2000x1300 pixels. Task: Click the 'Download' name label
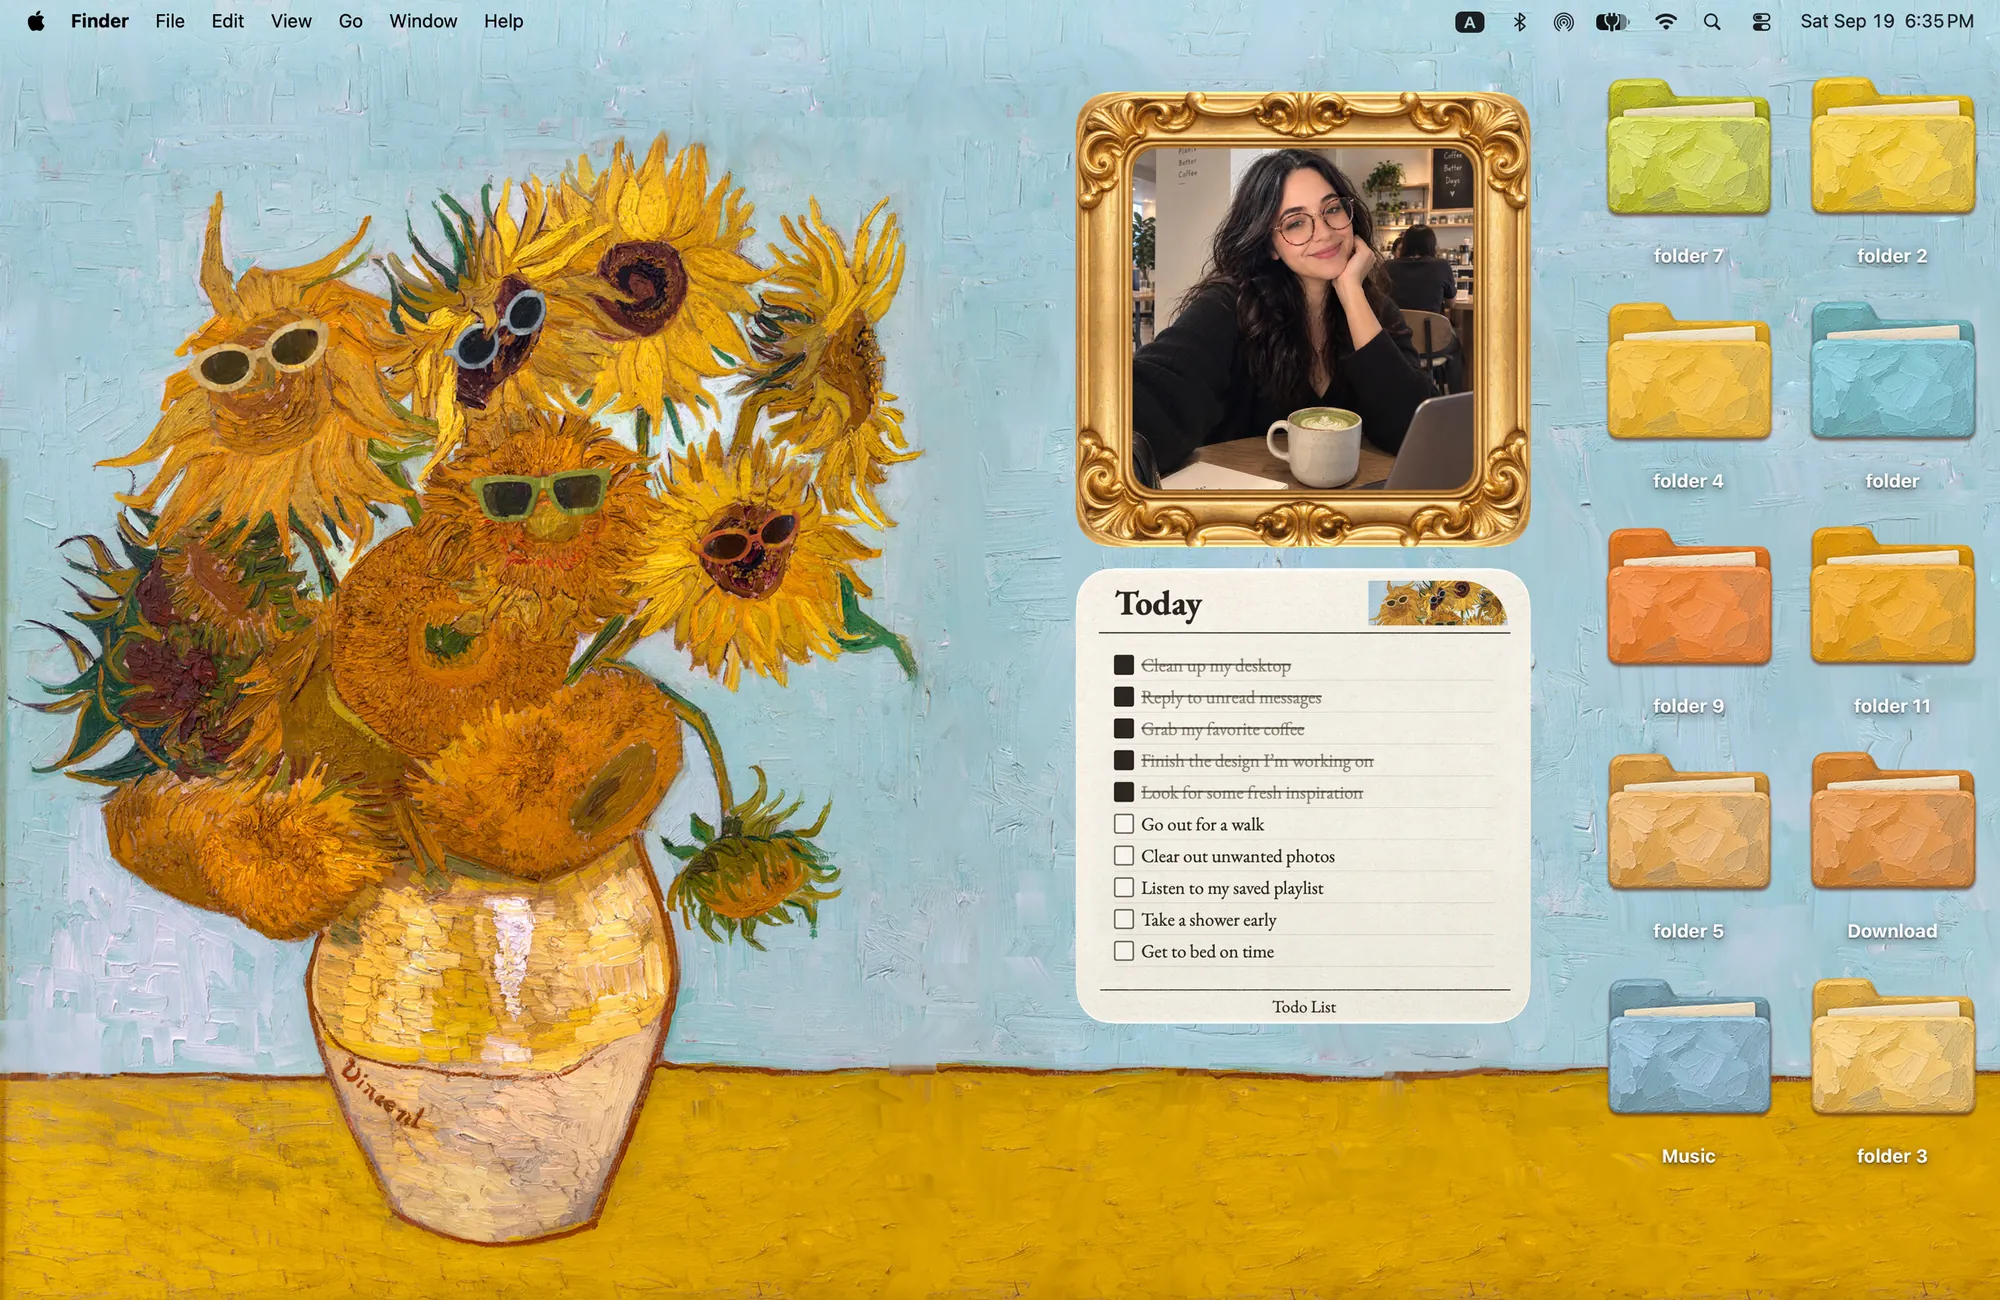(x=1892, y=931)
